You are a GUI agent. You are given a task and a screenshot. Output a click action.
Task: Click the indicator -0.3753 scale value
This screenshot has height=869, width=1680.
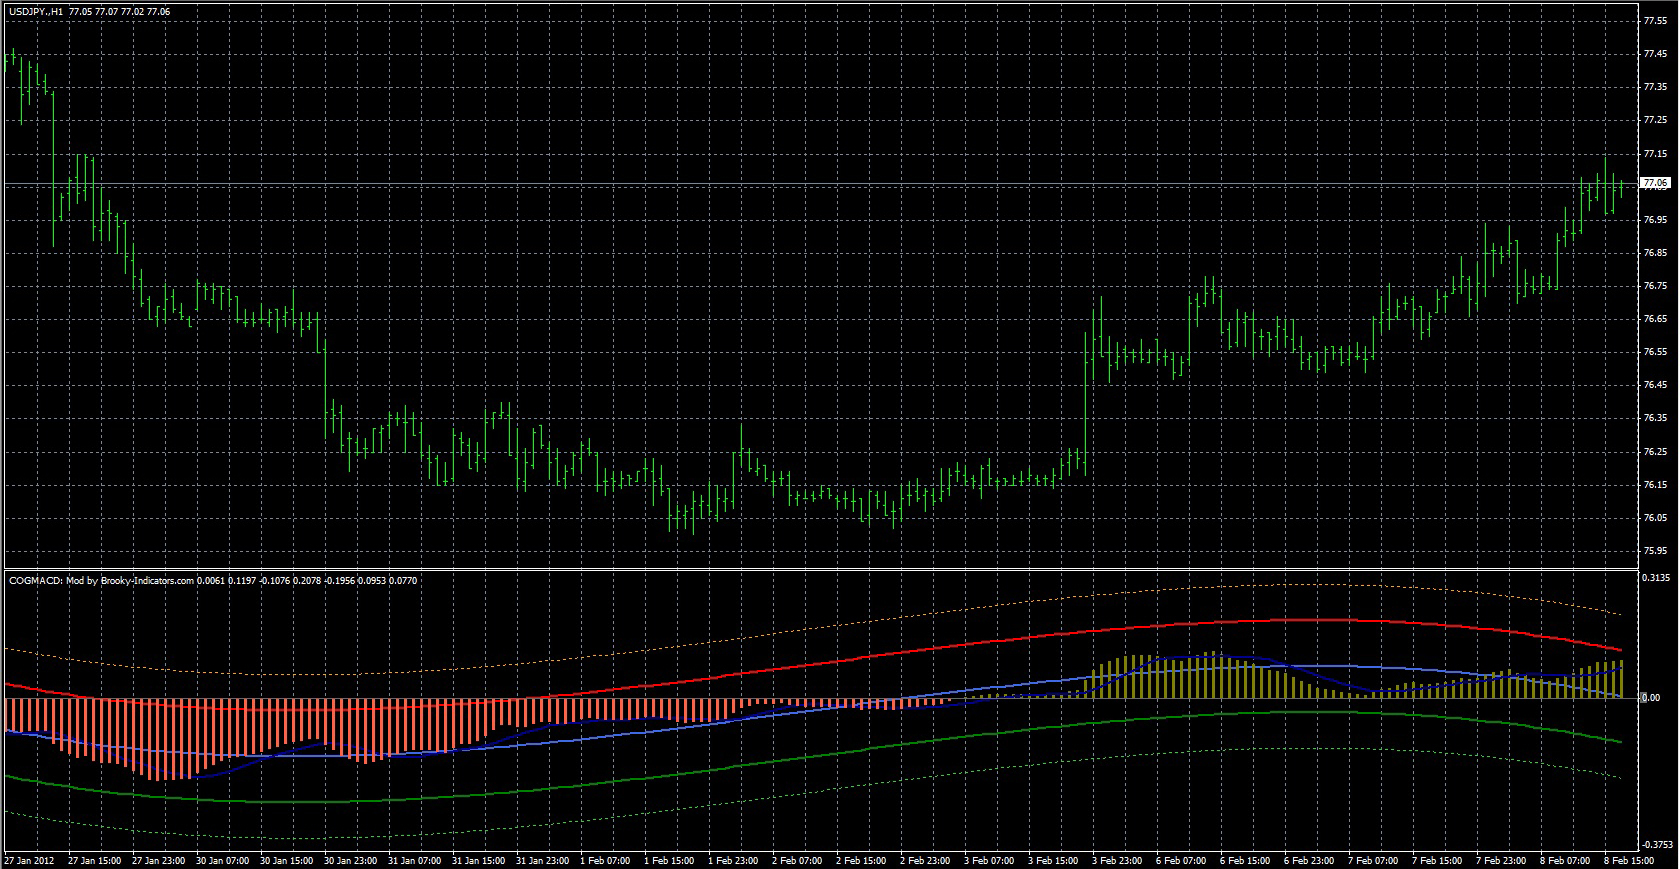pos(1655,843)
